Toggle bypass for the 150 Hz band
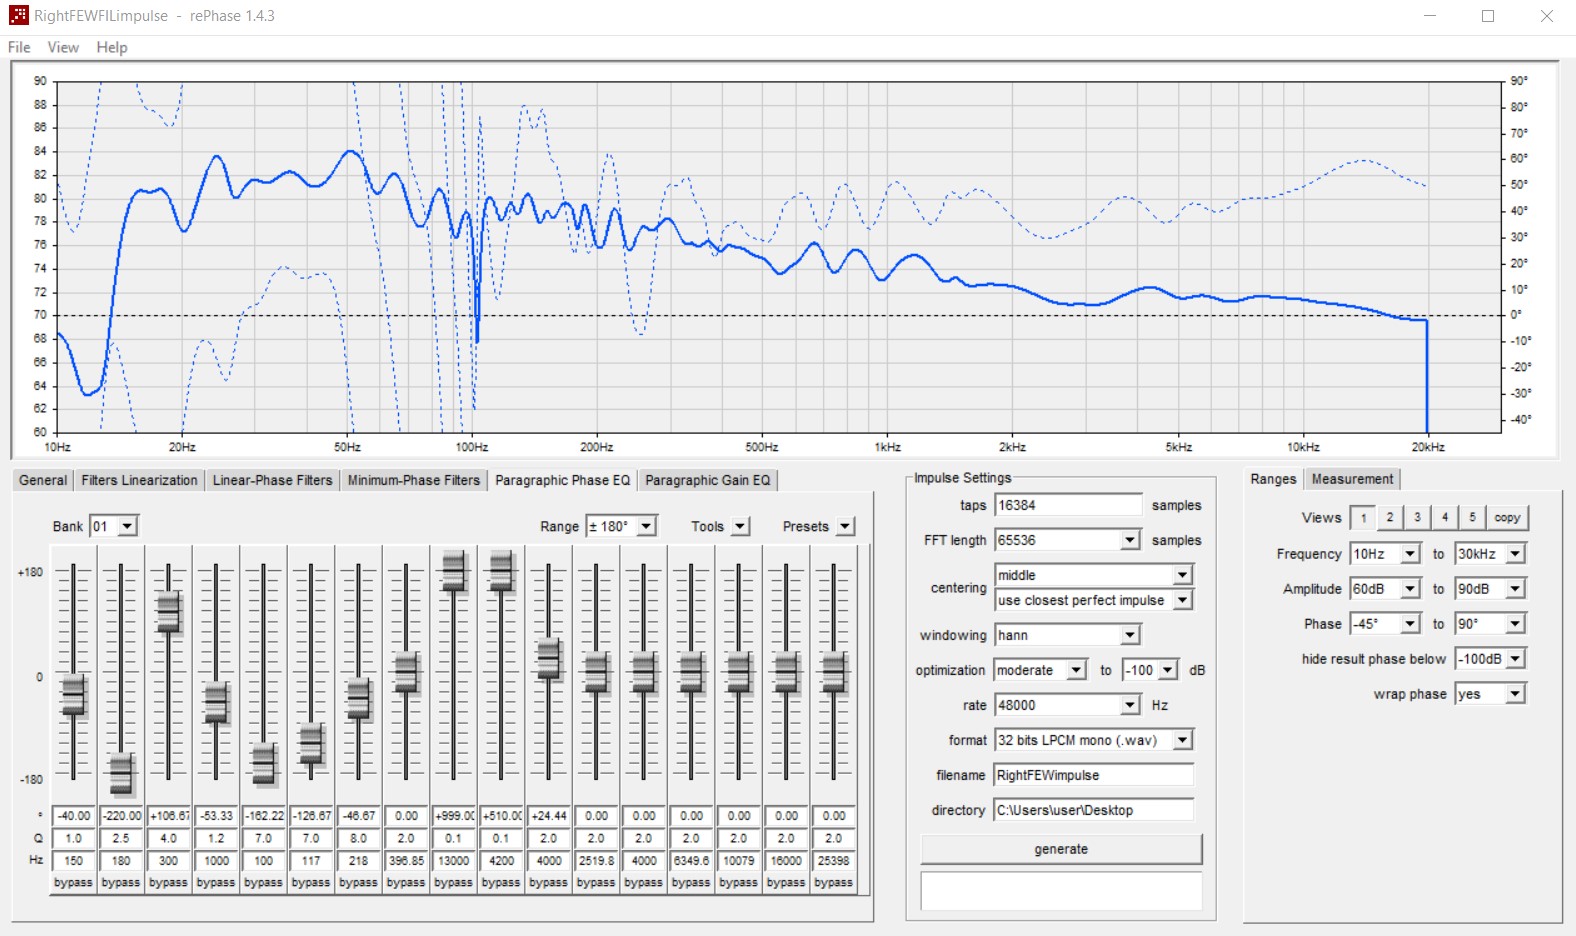 (x=73, y=883)
